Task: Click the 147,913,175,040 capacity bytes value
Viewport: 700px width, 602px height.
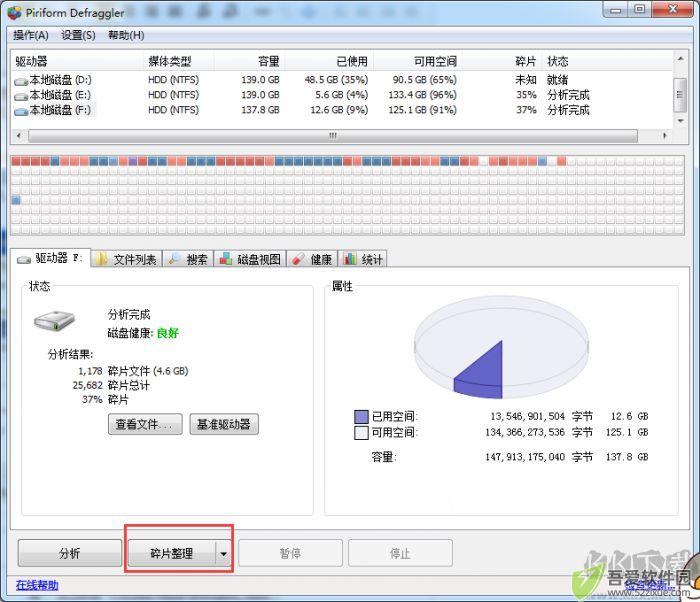Action: 525,457
